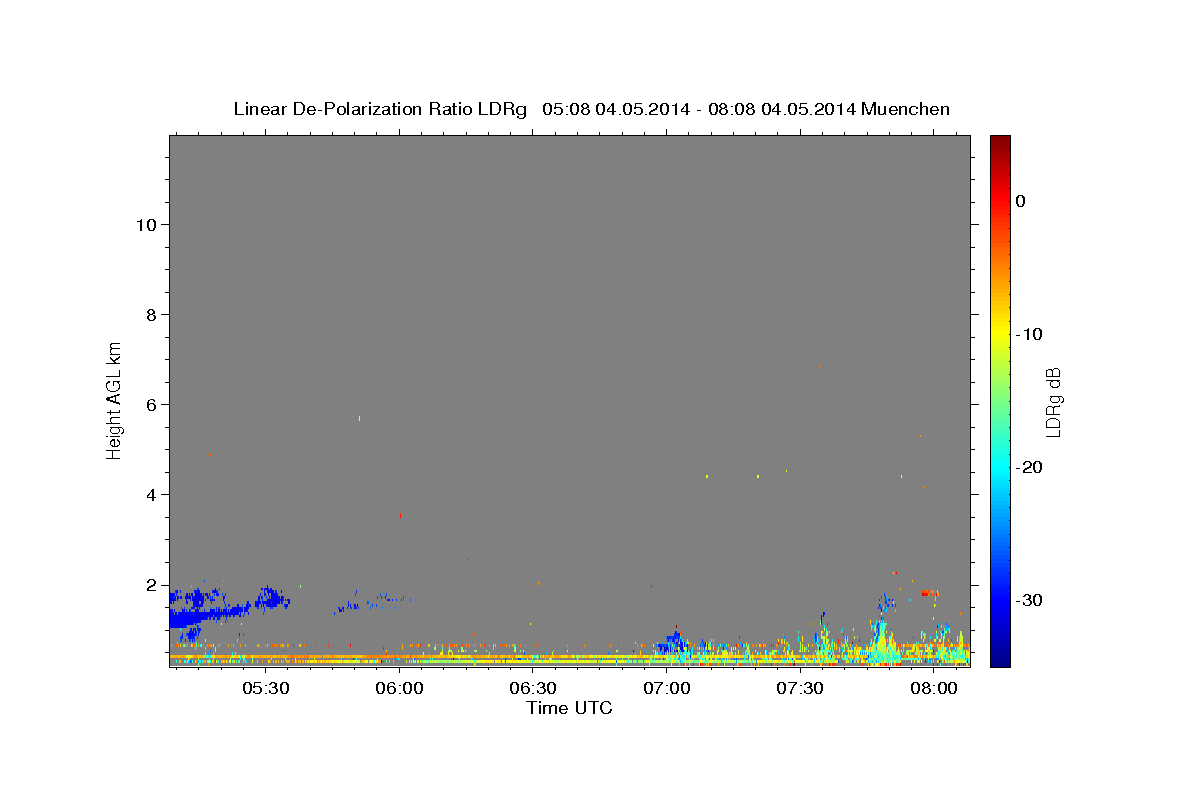
Task: Click the height tick label 8
Action: pyautogui.click(x=152, y=315)
